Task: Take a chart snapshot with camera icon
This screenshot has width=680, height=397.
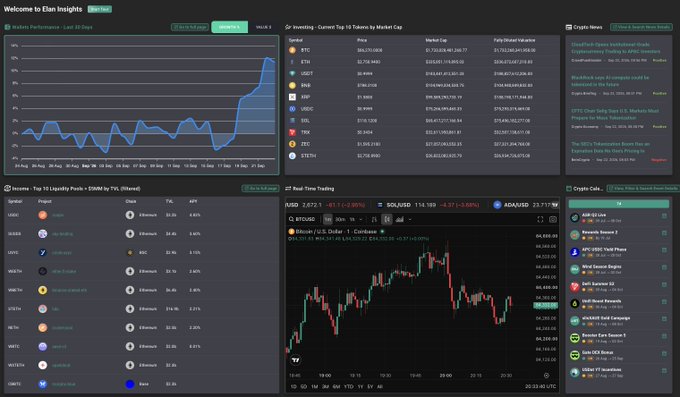Action: click(553, 220)
